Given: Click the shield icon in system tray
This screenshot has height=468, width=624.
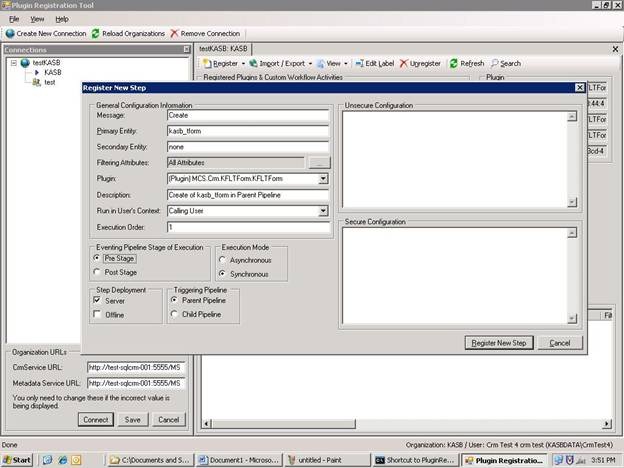Looking at the screenshot, I should click(570, 460).
